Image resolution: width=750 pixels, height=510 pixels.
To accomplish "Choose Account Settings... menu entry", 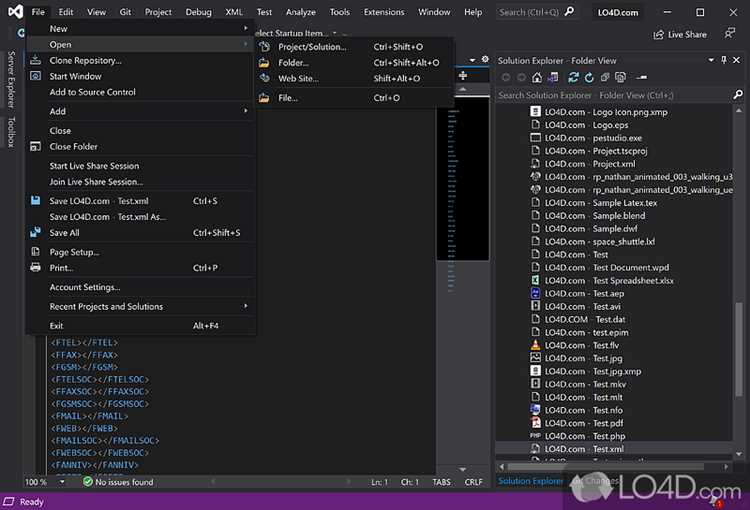I will (141, 287).
